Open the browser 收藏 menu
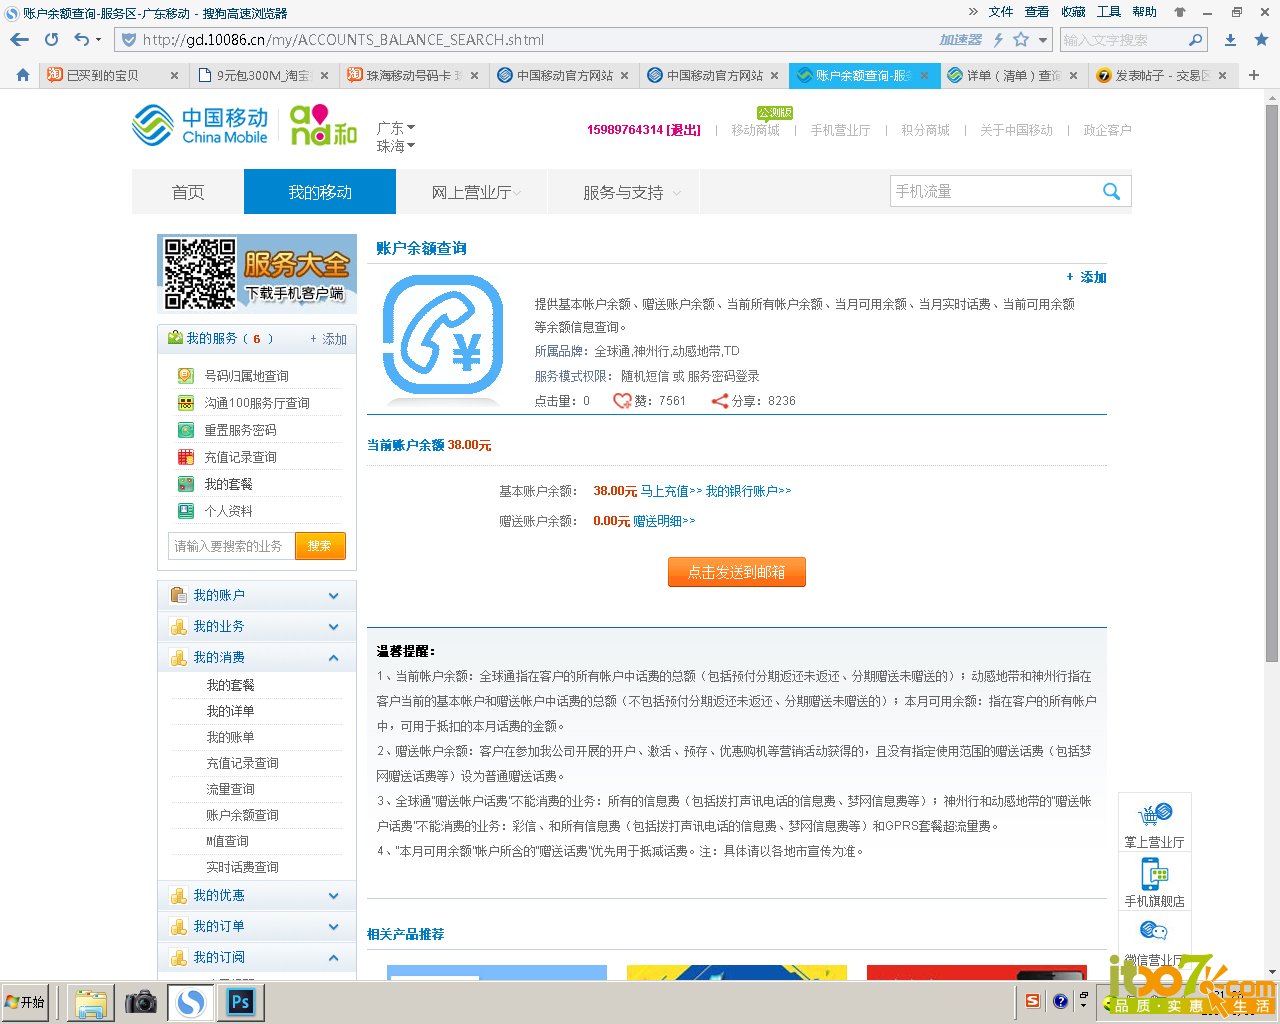Screen dimensions: 1280x1024 1073,12
